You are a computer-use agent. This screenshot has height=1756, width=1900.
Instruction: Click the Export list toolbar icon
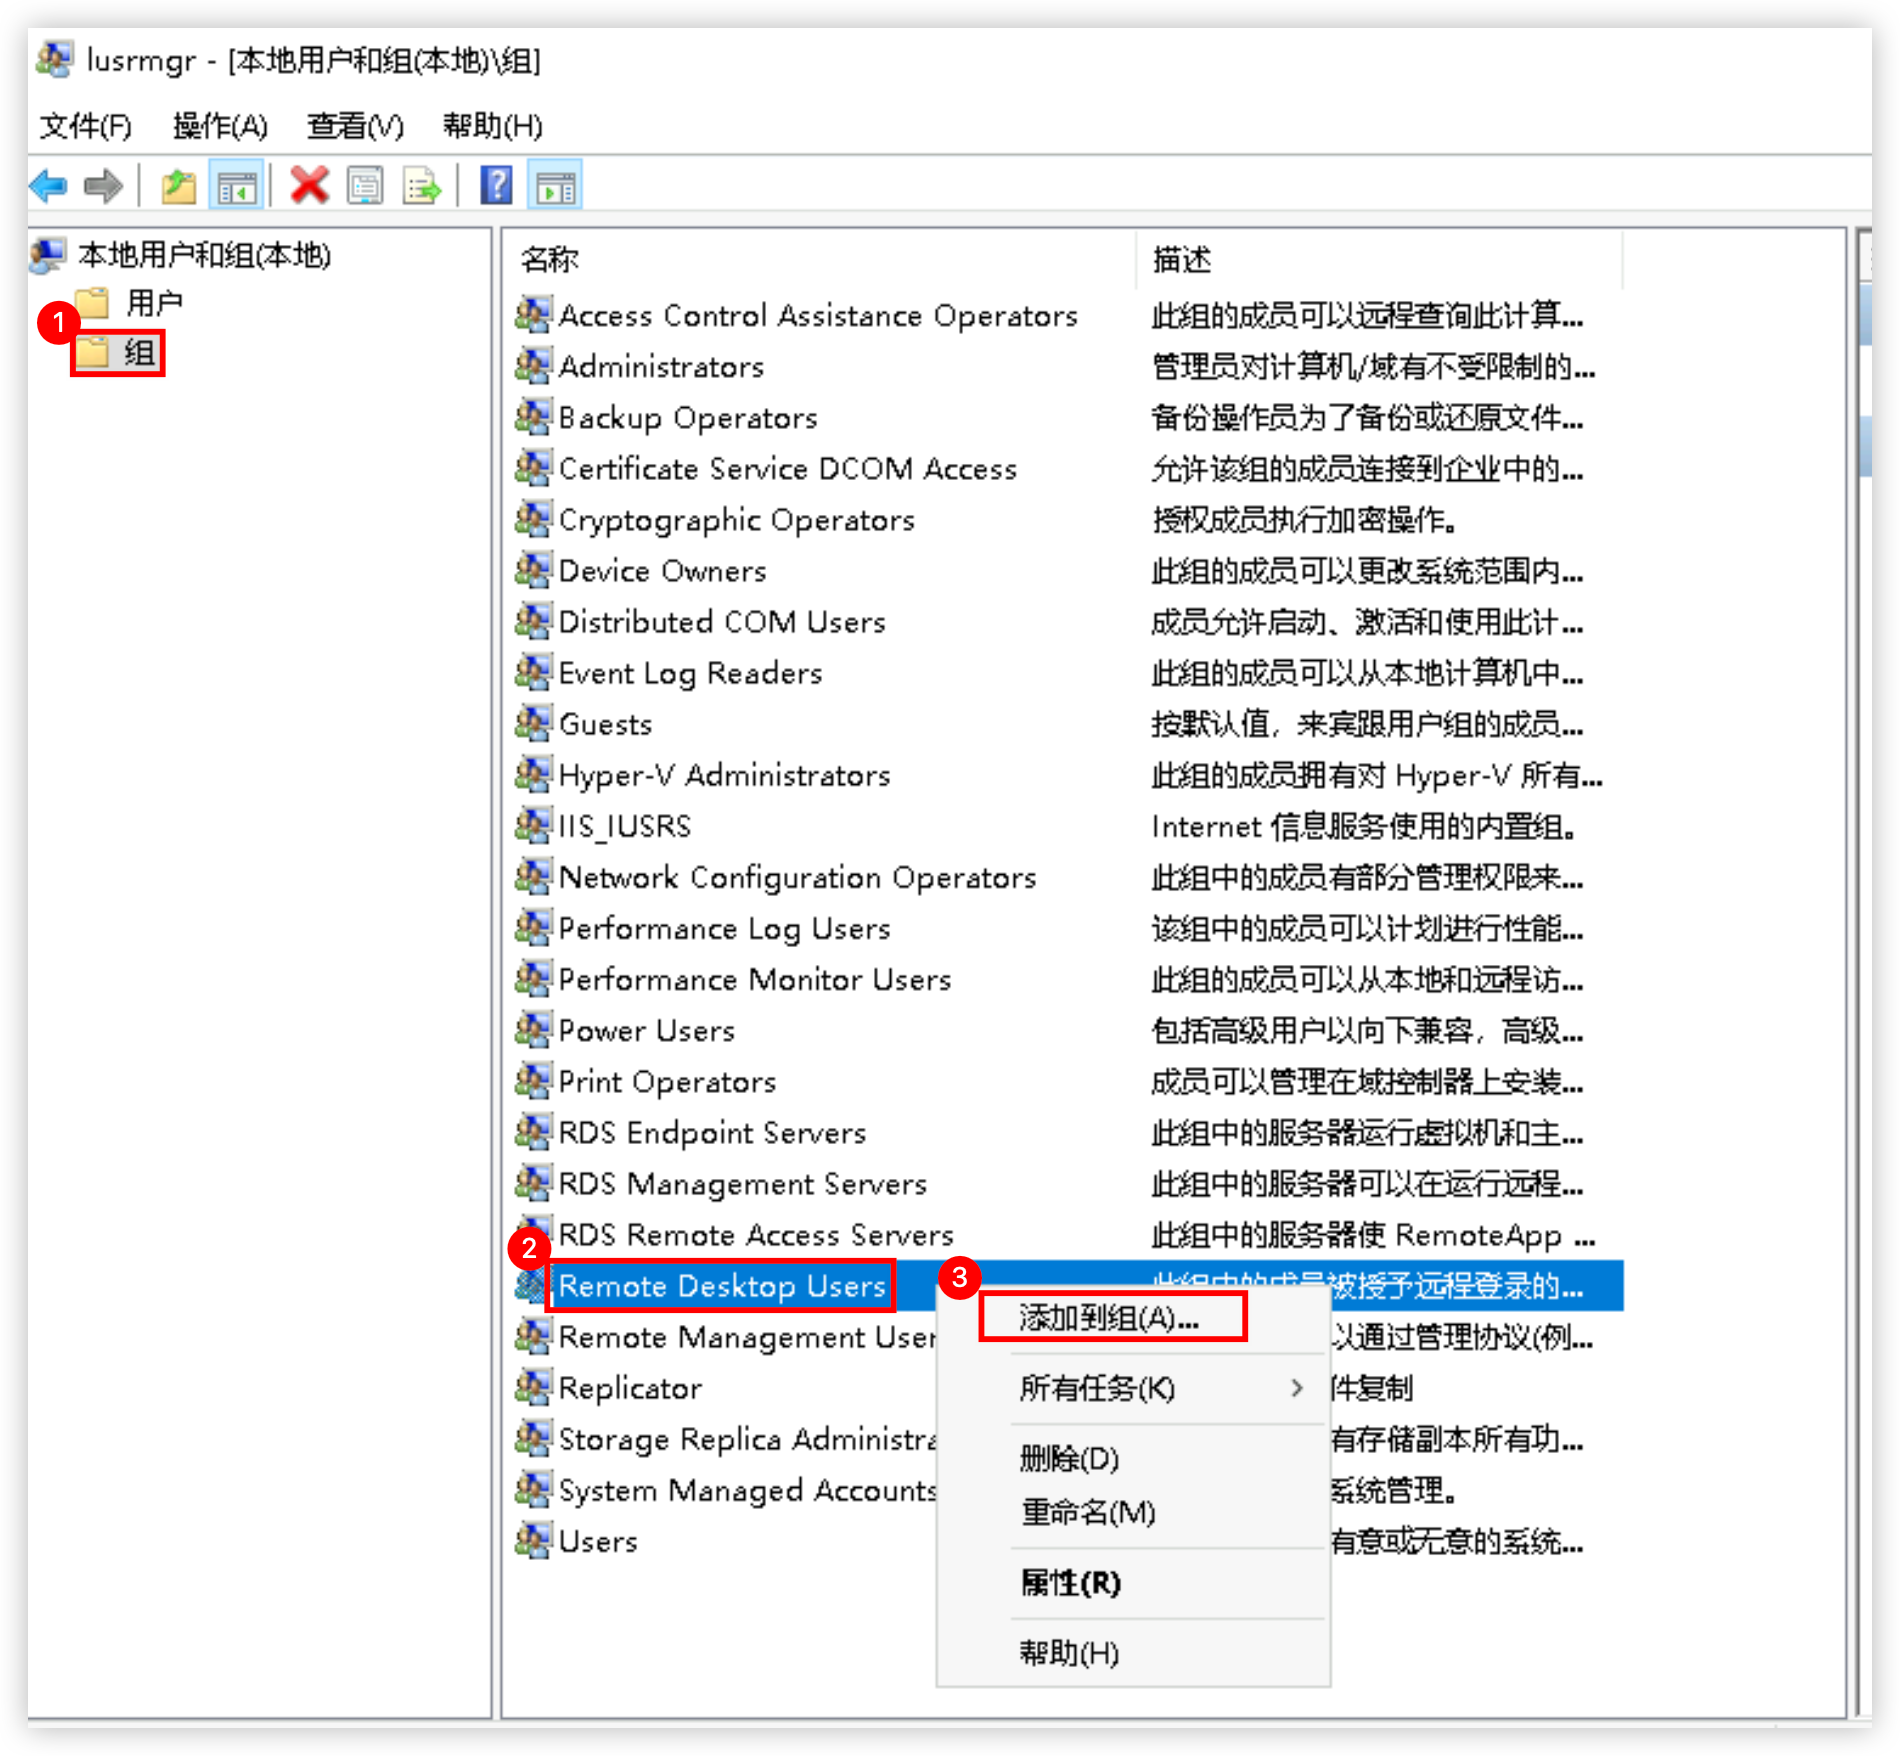pyautogui.click(x=421, y=186)
